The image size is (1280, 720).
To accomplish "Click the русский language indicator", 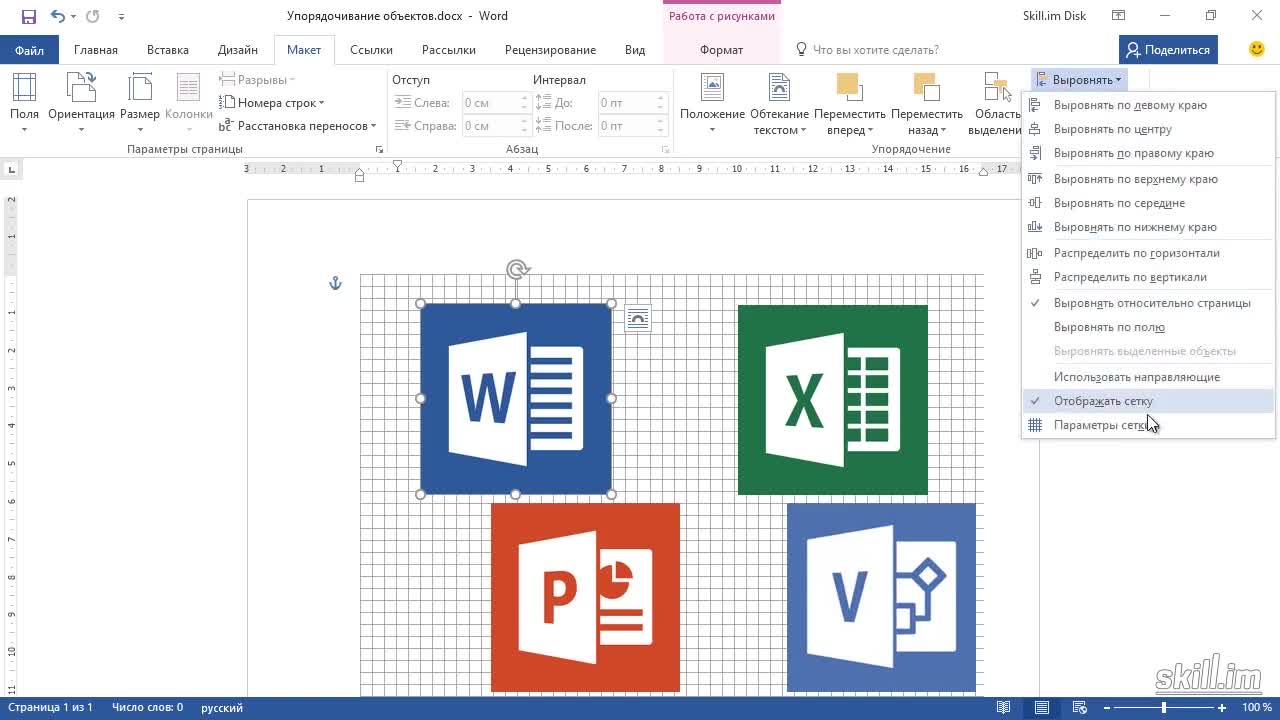I will point(222,708).
